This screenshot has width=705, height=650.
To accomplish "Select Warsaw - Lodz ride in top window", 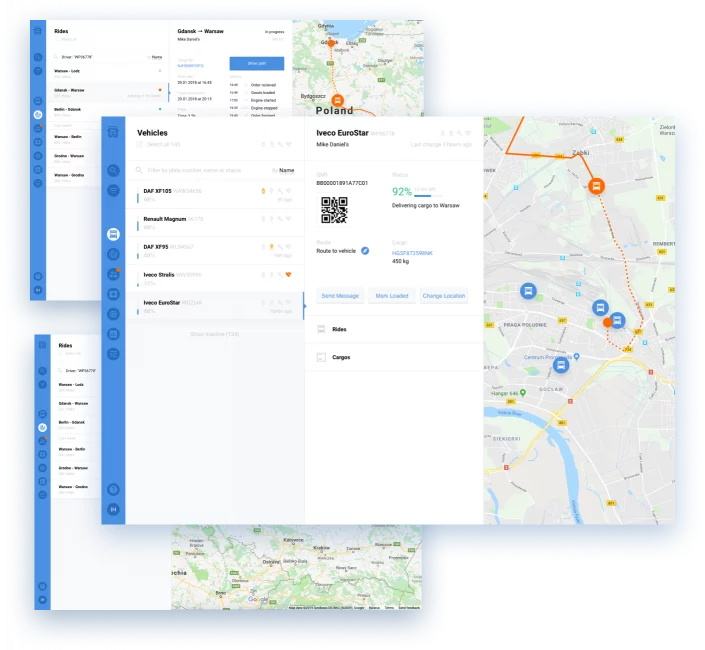I will point(107,73).
